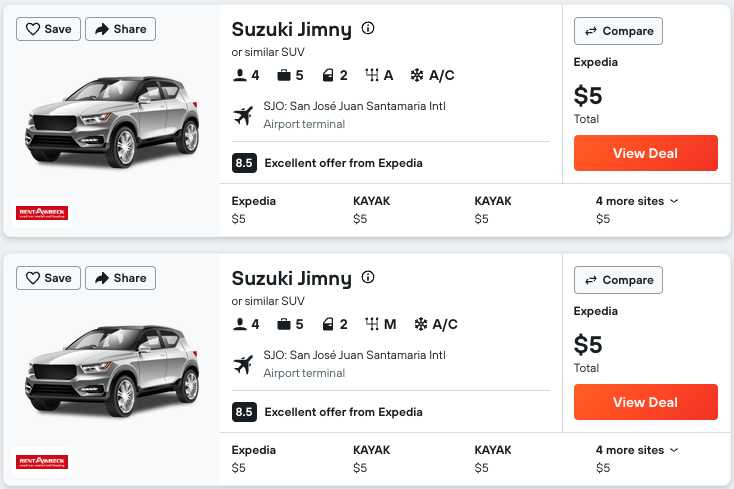Click passenger icon on manual Jimny card
Screen dimensions: 734x489
tap(240, 324)
